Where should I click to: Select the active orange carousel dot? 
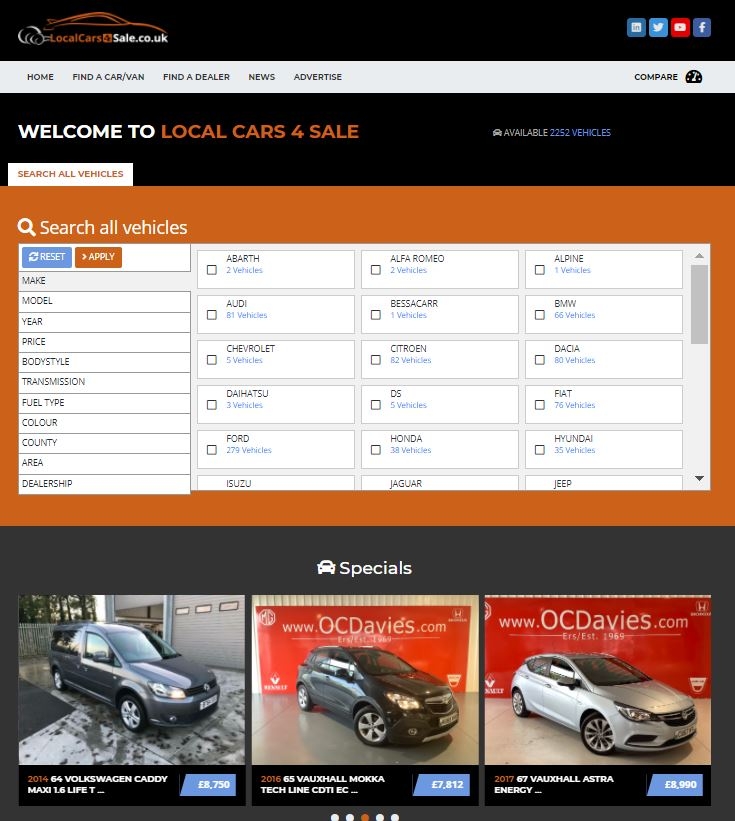click(365, 817)
